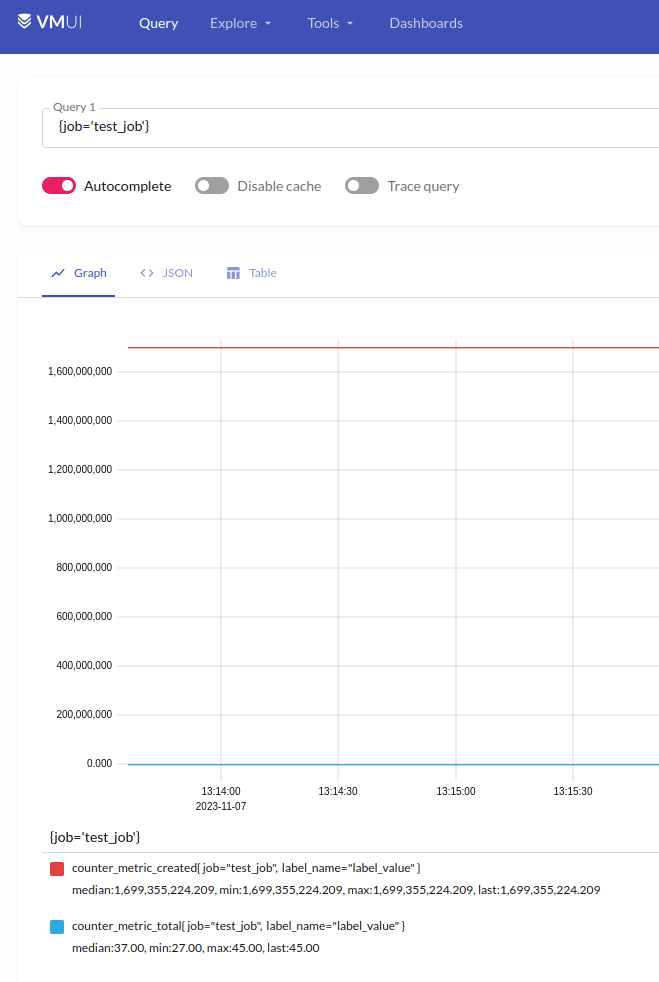Click the Table tab grid icon
659x982 pixels.
tap(234, 273)
